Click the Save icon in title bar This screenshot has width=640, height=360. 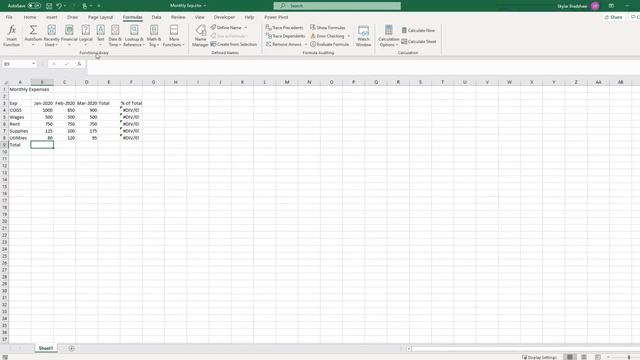click(49, 6)
